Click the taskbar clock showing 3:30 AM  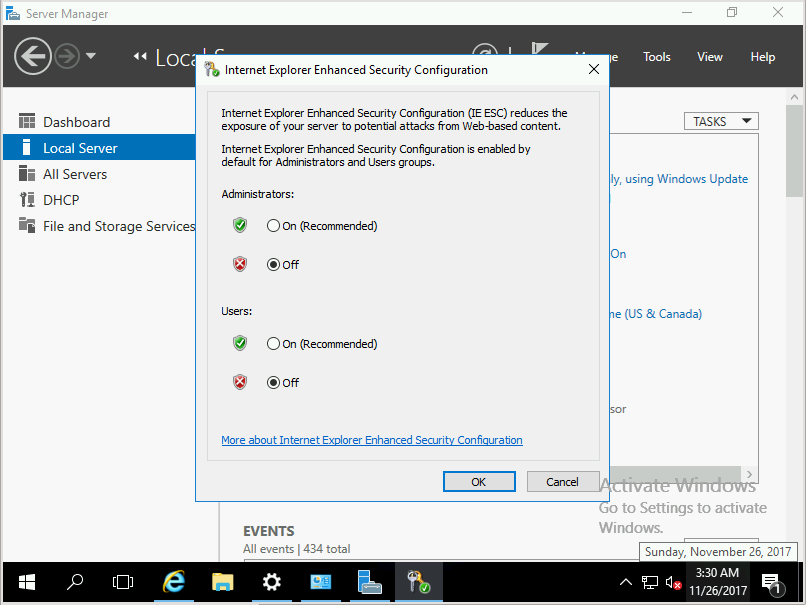coord(718,581)
